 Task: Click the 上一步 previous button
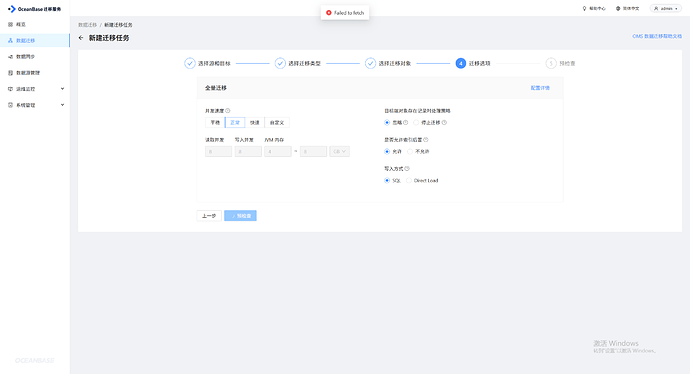pyautogui.click(x=209, y=216)
